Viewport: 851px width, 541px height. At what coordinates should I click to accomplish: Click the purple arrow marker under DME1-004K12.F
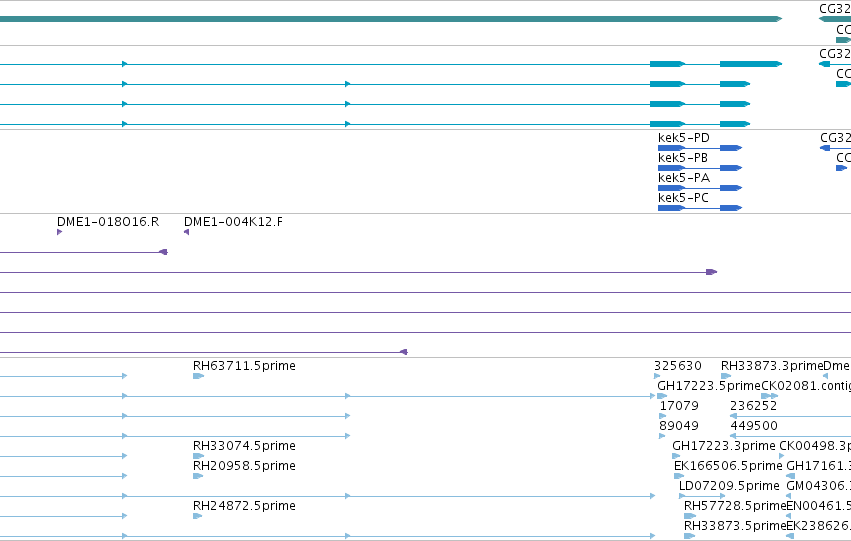point(186,232)
